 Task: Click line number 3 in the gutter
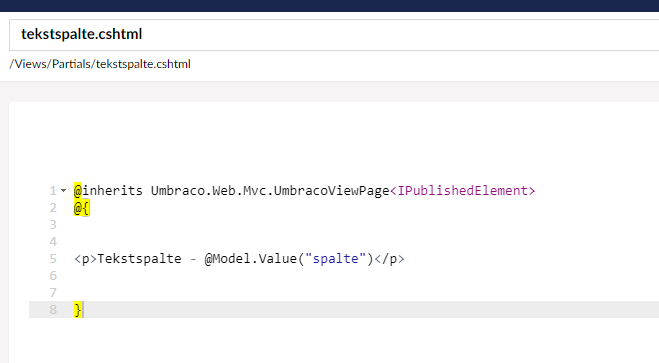click(x=53, y=225)
